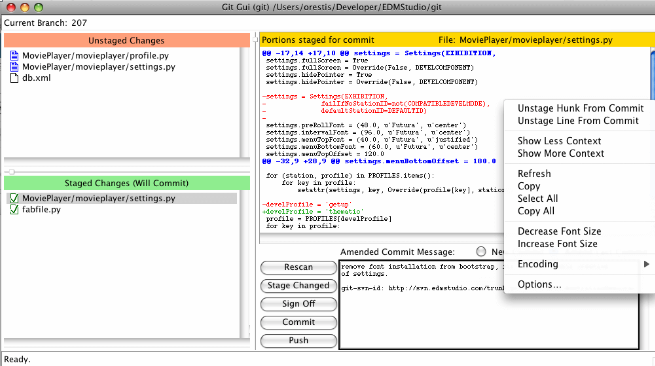This screenshot has width=655, height=366.
Task: Select MoviePlayer/movieplayer/profile.py in Unstaged Changes
Action: (96, 56)
